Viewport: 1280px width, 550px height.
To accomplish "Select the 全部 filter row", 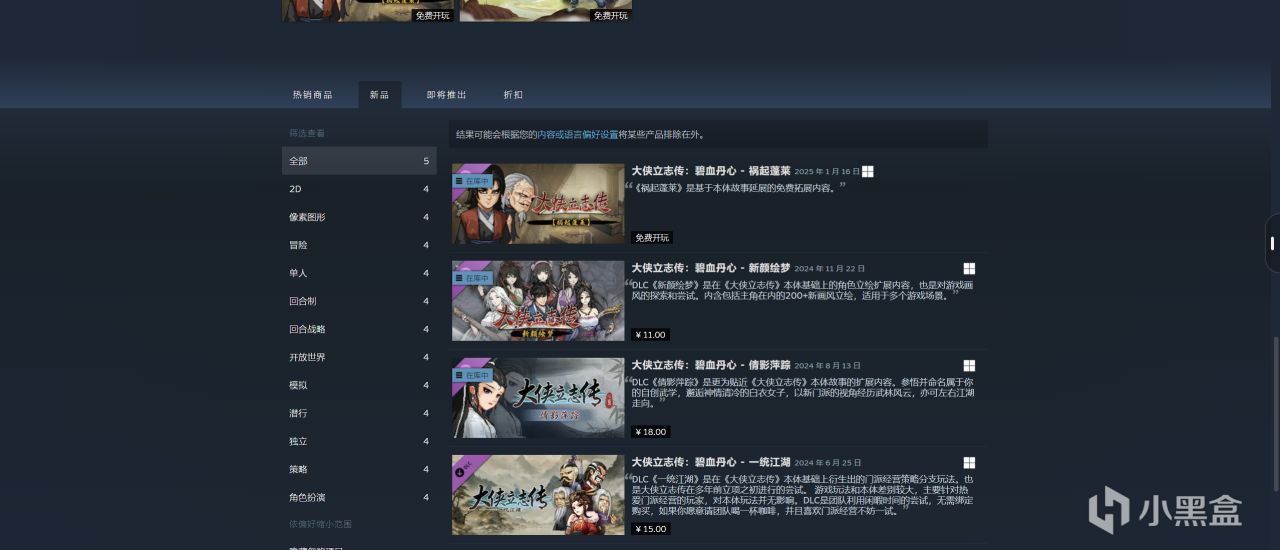I will pyautogui.click(x=359, y=161).
